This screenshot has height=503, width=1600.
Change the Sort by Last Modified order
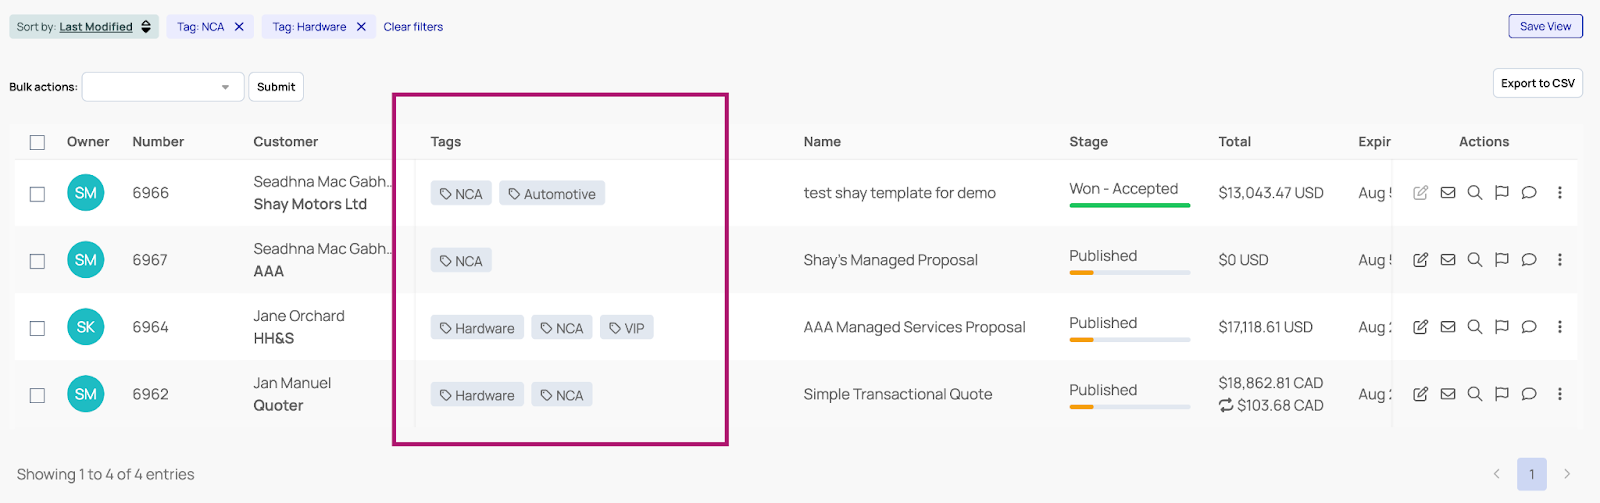[146, 27]
